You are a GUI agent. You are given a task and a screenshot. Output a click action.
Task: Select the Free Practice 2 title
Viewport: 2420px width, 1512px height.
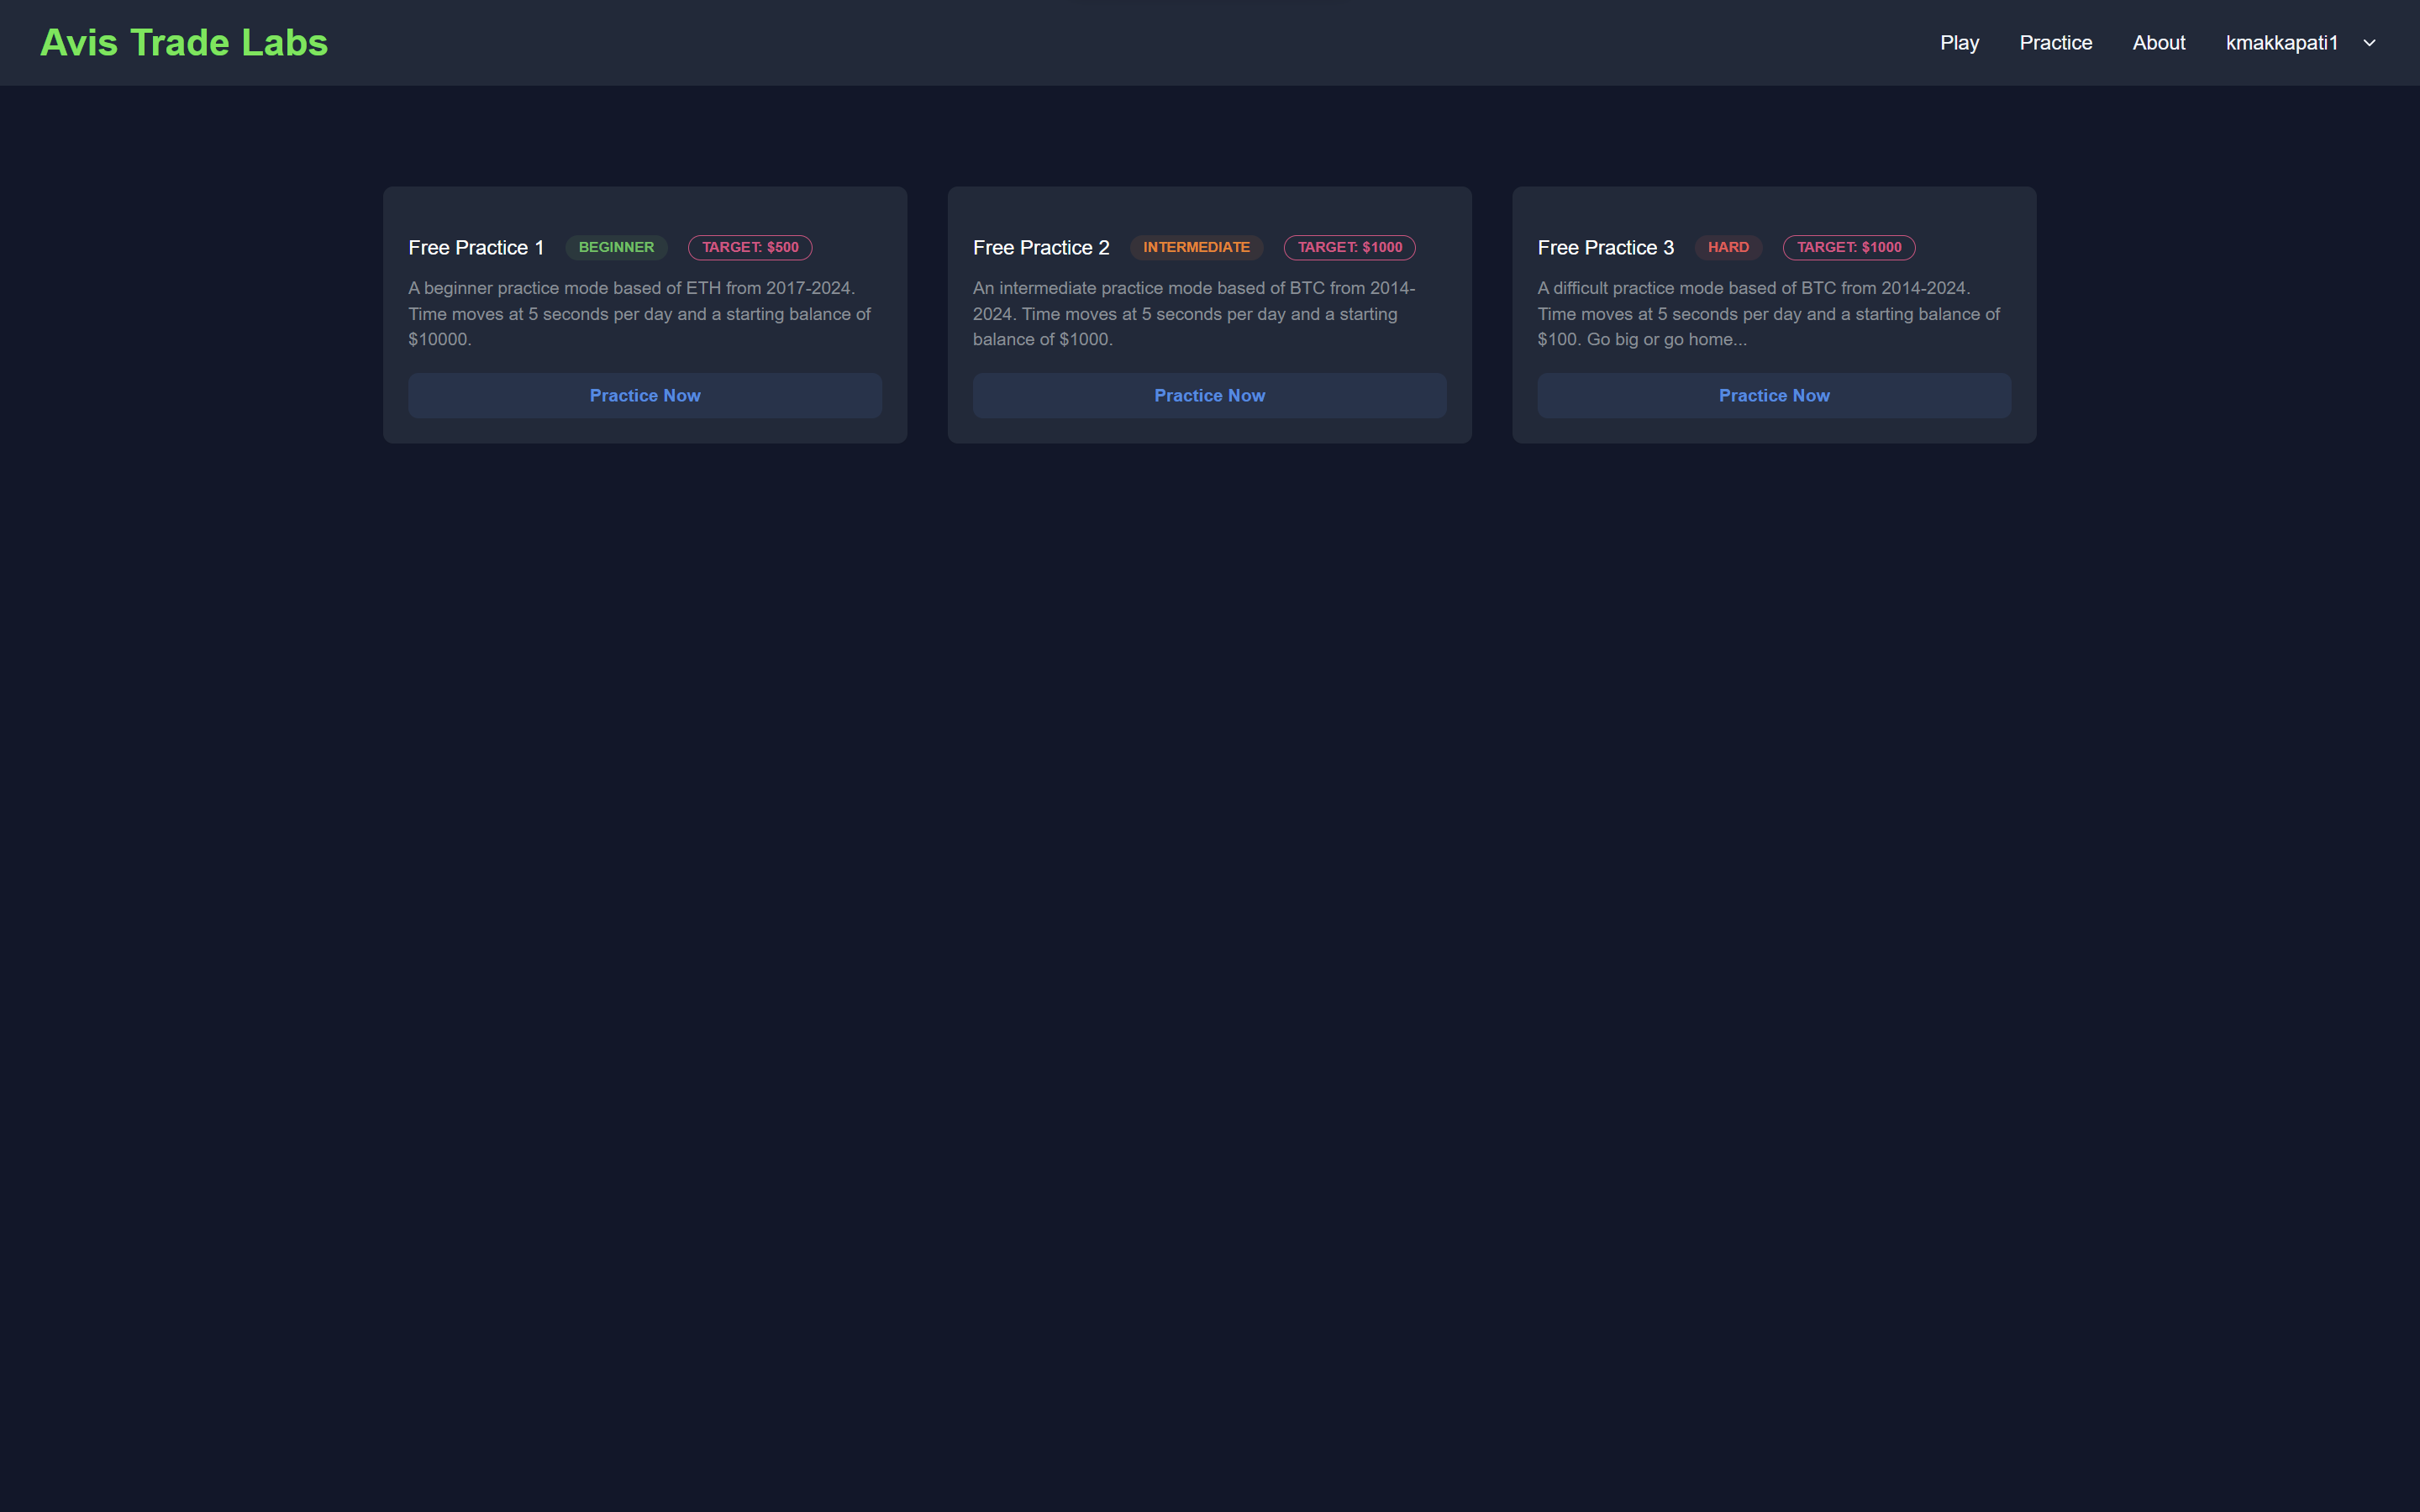(x=1040, y=248)
